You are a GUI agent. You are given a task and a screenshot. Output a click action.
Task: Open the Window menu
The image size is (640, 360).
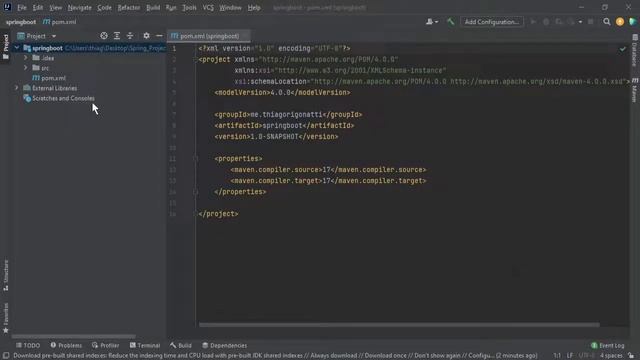click(x=230, y=8)
